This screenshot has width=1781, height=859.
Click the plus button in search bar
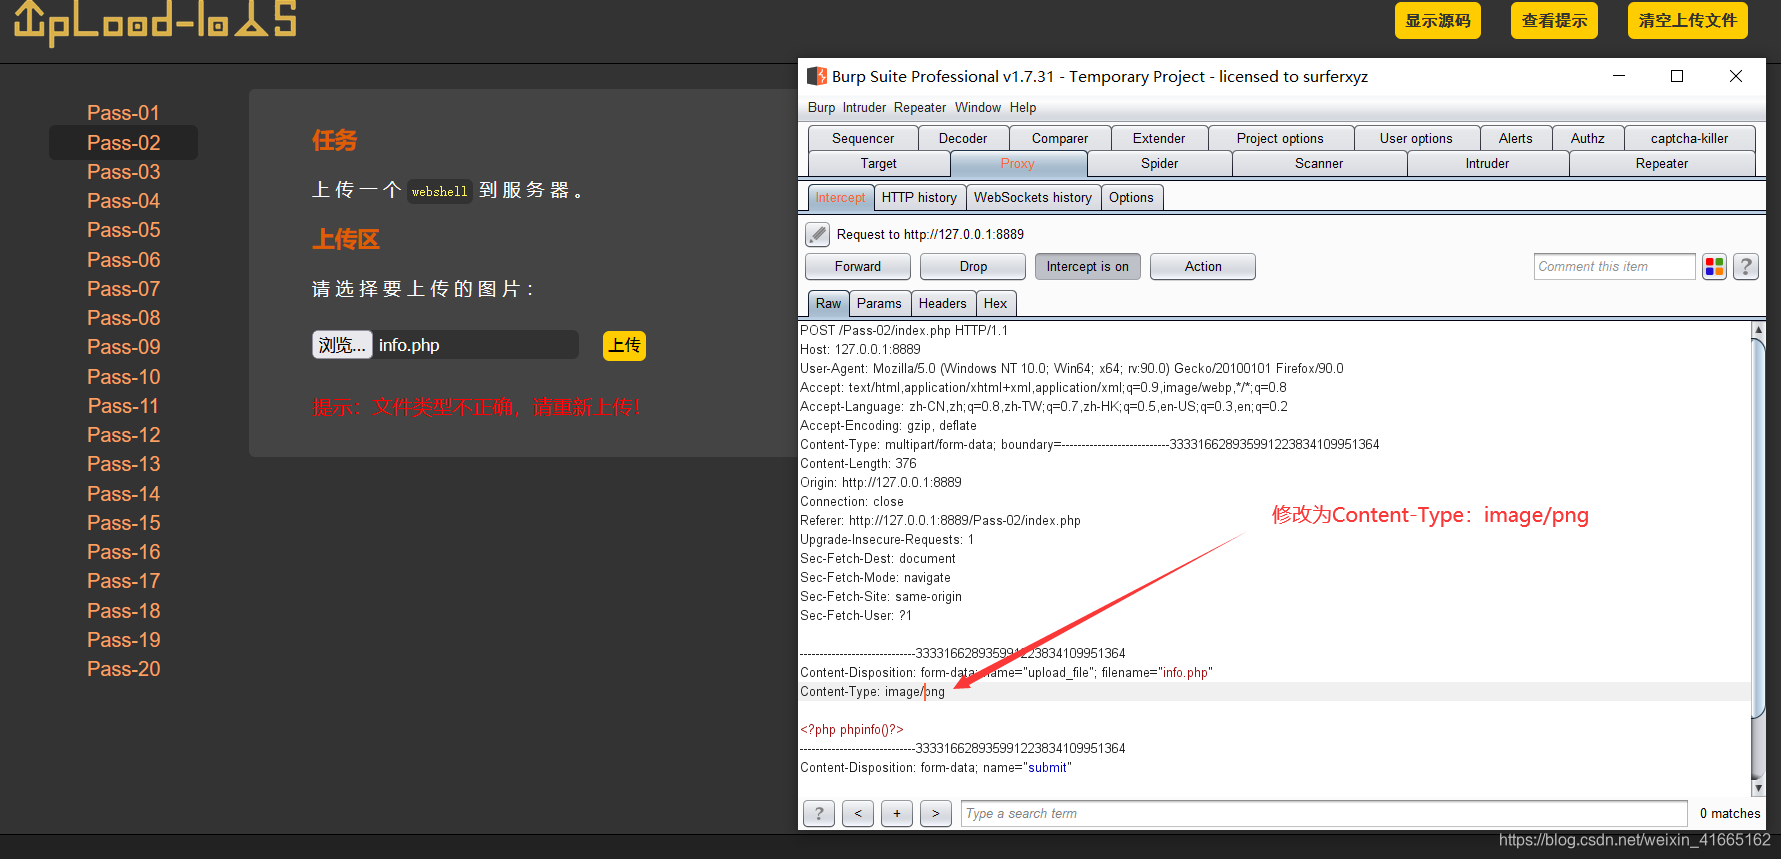click(x=897, y=813)
